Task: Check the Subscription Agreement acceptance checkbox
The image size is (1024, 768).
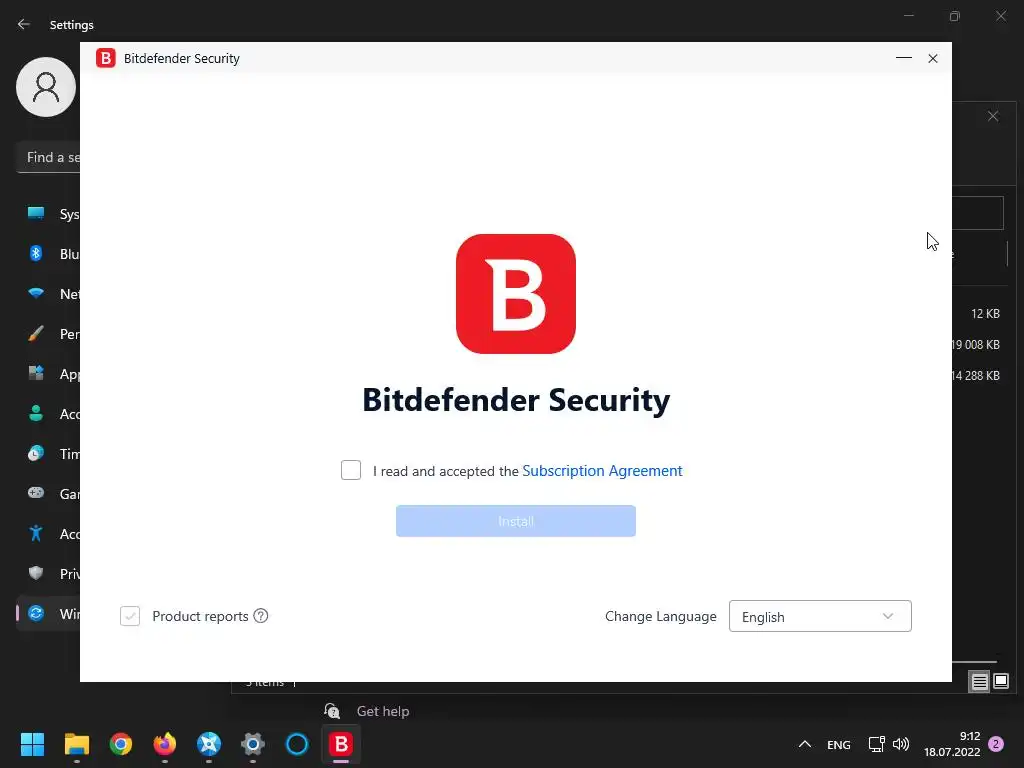Action: [x=351, y=470]
